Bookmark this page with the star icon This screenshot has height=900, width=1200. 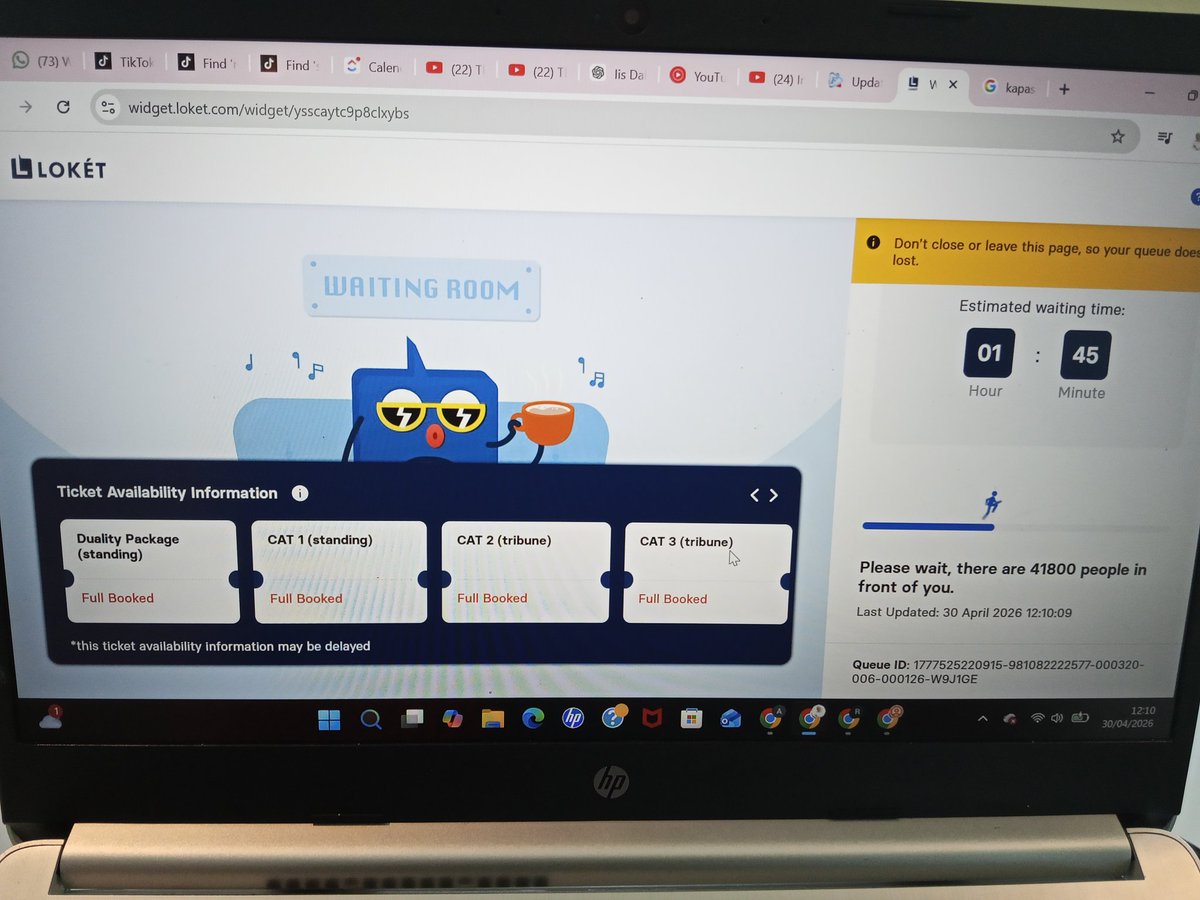(1118, 136)
